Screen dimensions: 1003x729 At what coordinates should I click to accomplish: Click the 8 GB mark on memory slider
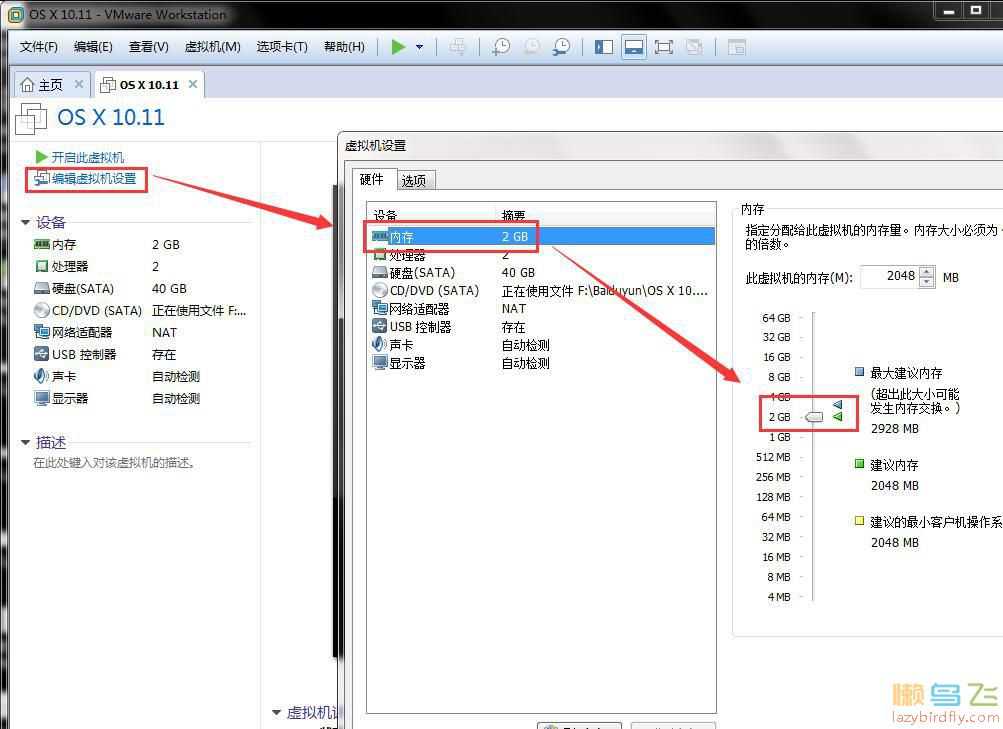click(x=779, y=377)
